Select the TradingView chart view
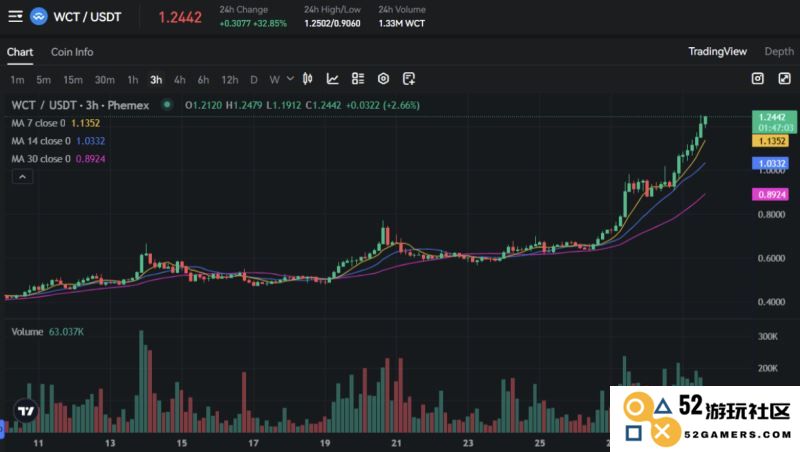 (x=717, y=52)
